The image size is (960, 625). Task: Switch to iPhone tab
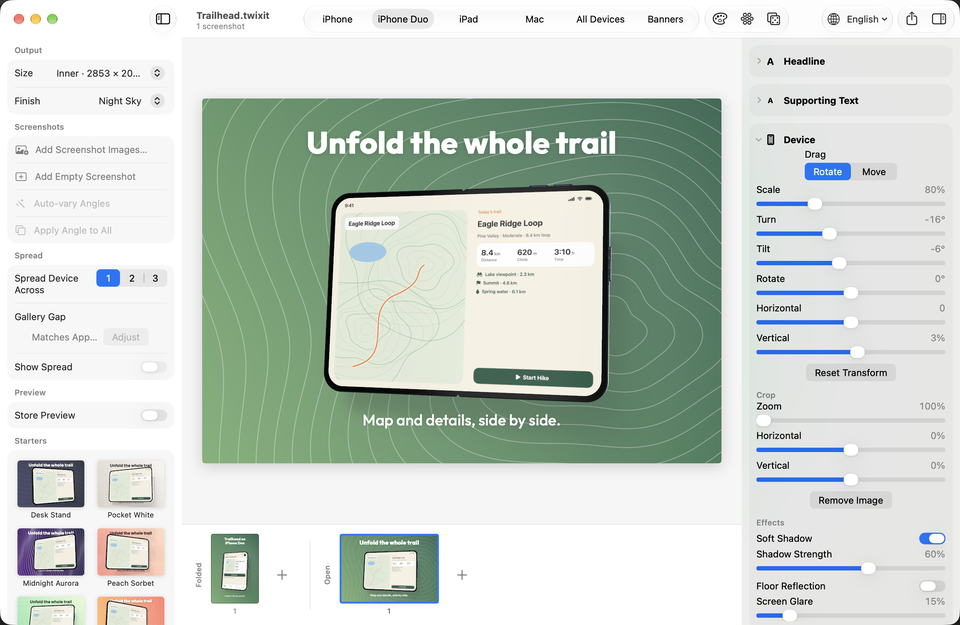337,20
